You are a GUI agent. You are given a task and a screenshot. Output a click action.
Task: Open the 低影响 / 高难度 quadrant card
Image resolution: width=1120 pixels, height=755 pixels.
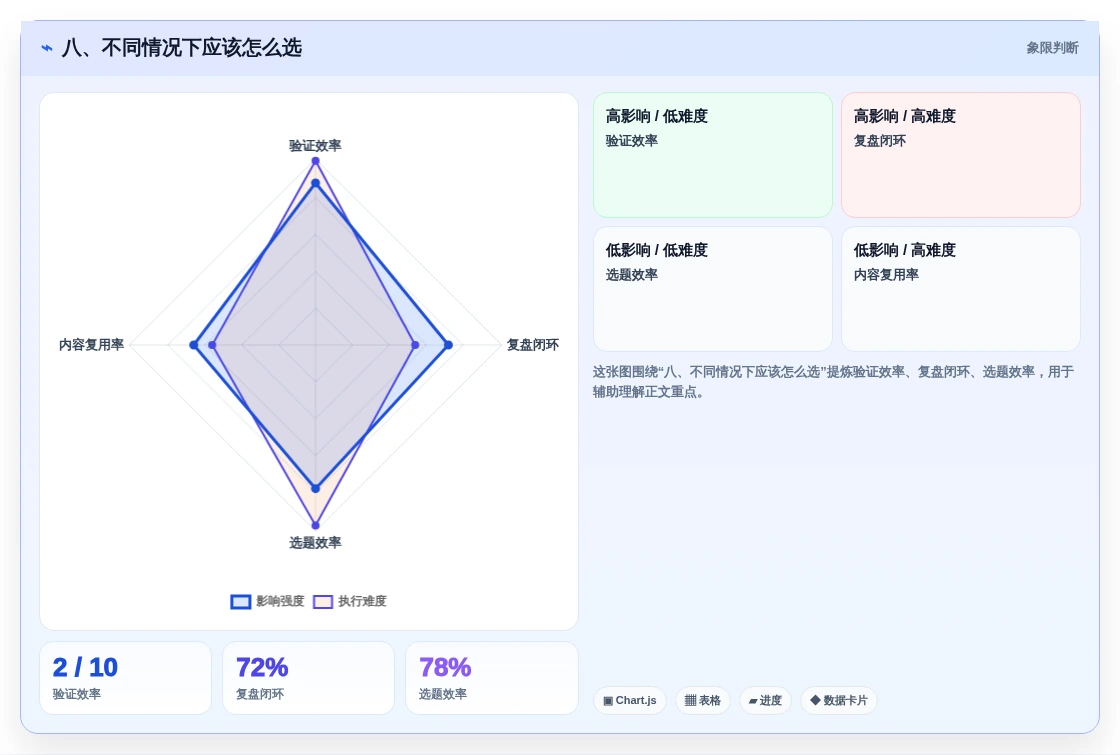(961, 289)
